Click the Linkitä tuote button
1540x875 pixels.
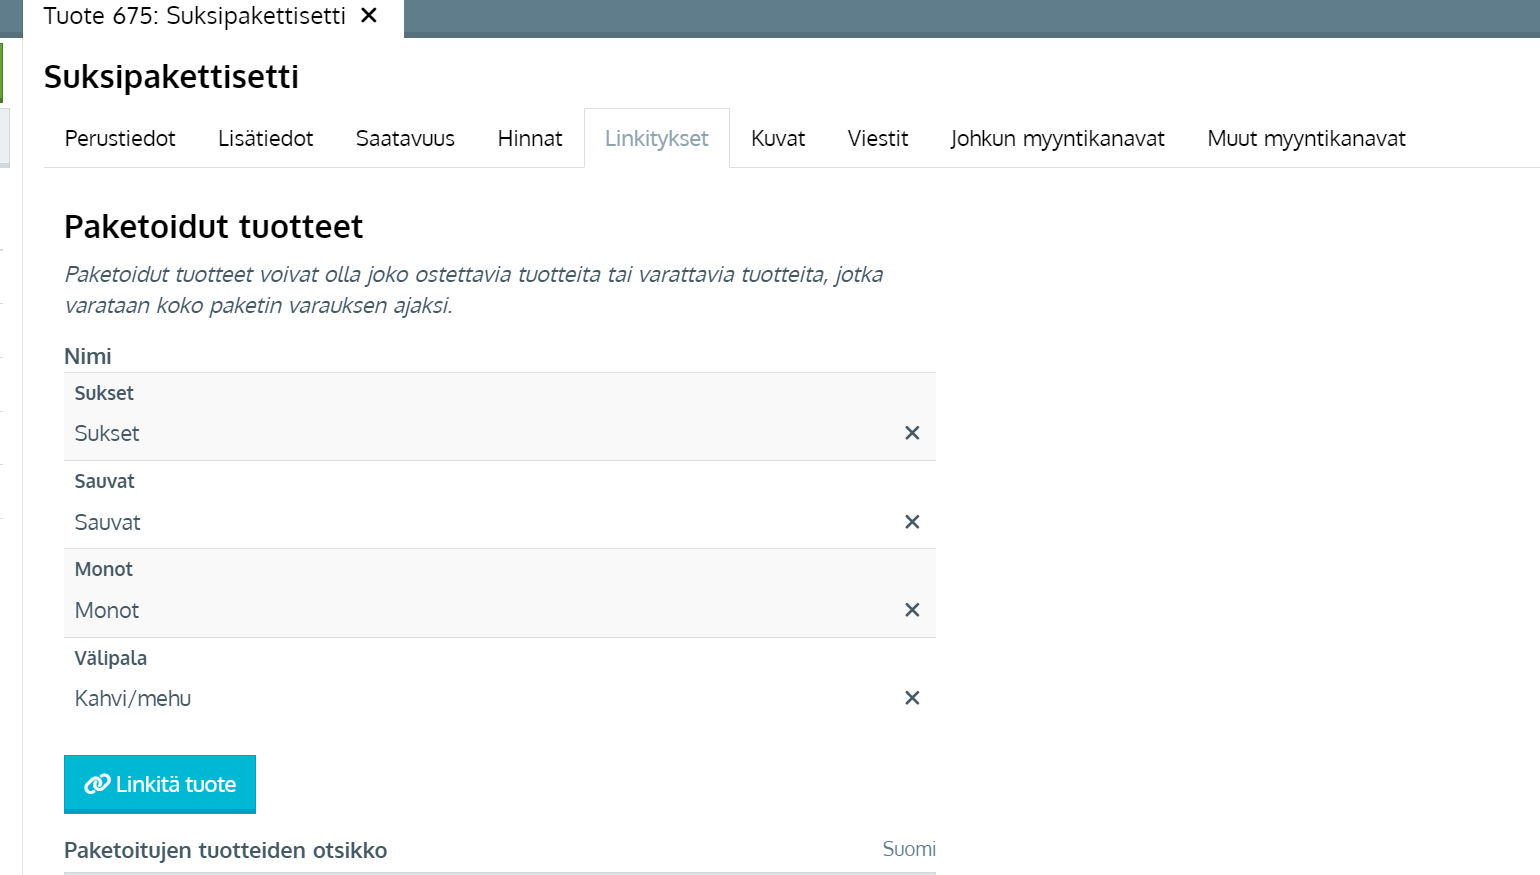click(160, 784)
